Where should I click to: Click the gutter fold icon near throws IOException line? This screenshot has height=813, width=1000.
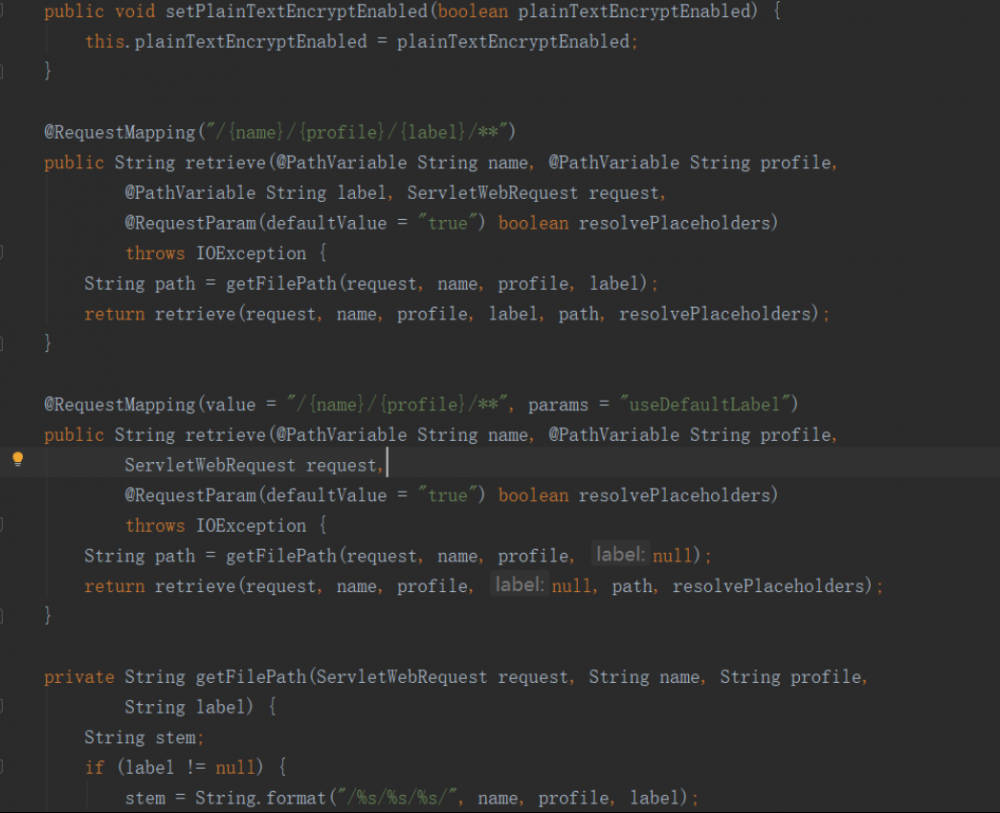6,253
